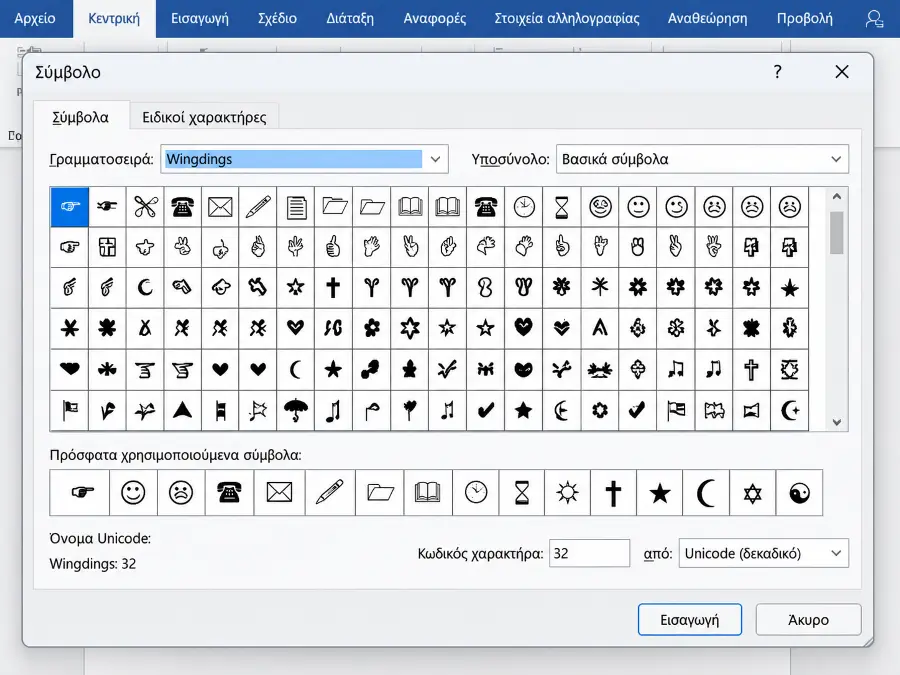Click the Εισαγωγή button in the dialog
900x675 pixels.
(690, 619)
